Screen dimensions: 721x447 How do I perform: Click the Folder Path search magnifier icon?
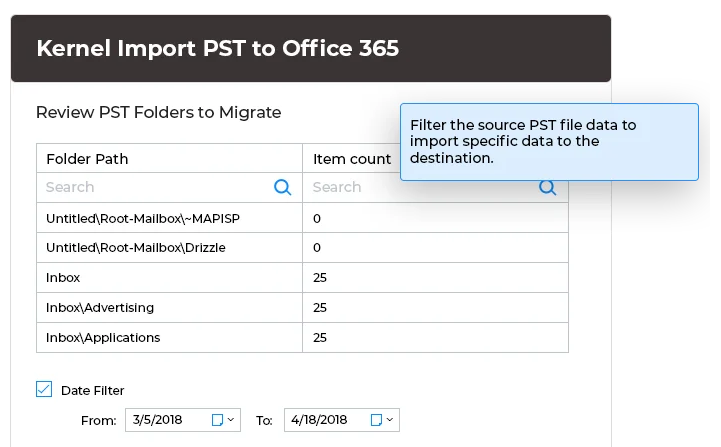(x=283, y=187)
